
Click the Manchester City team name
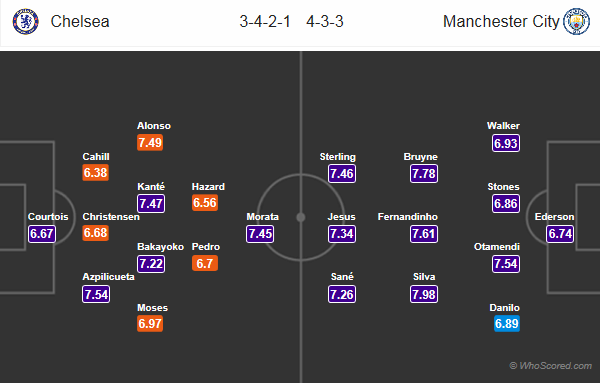coord(501,21)
